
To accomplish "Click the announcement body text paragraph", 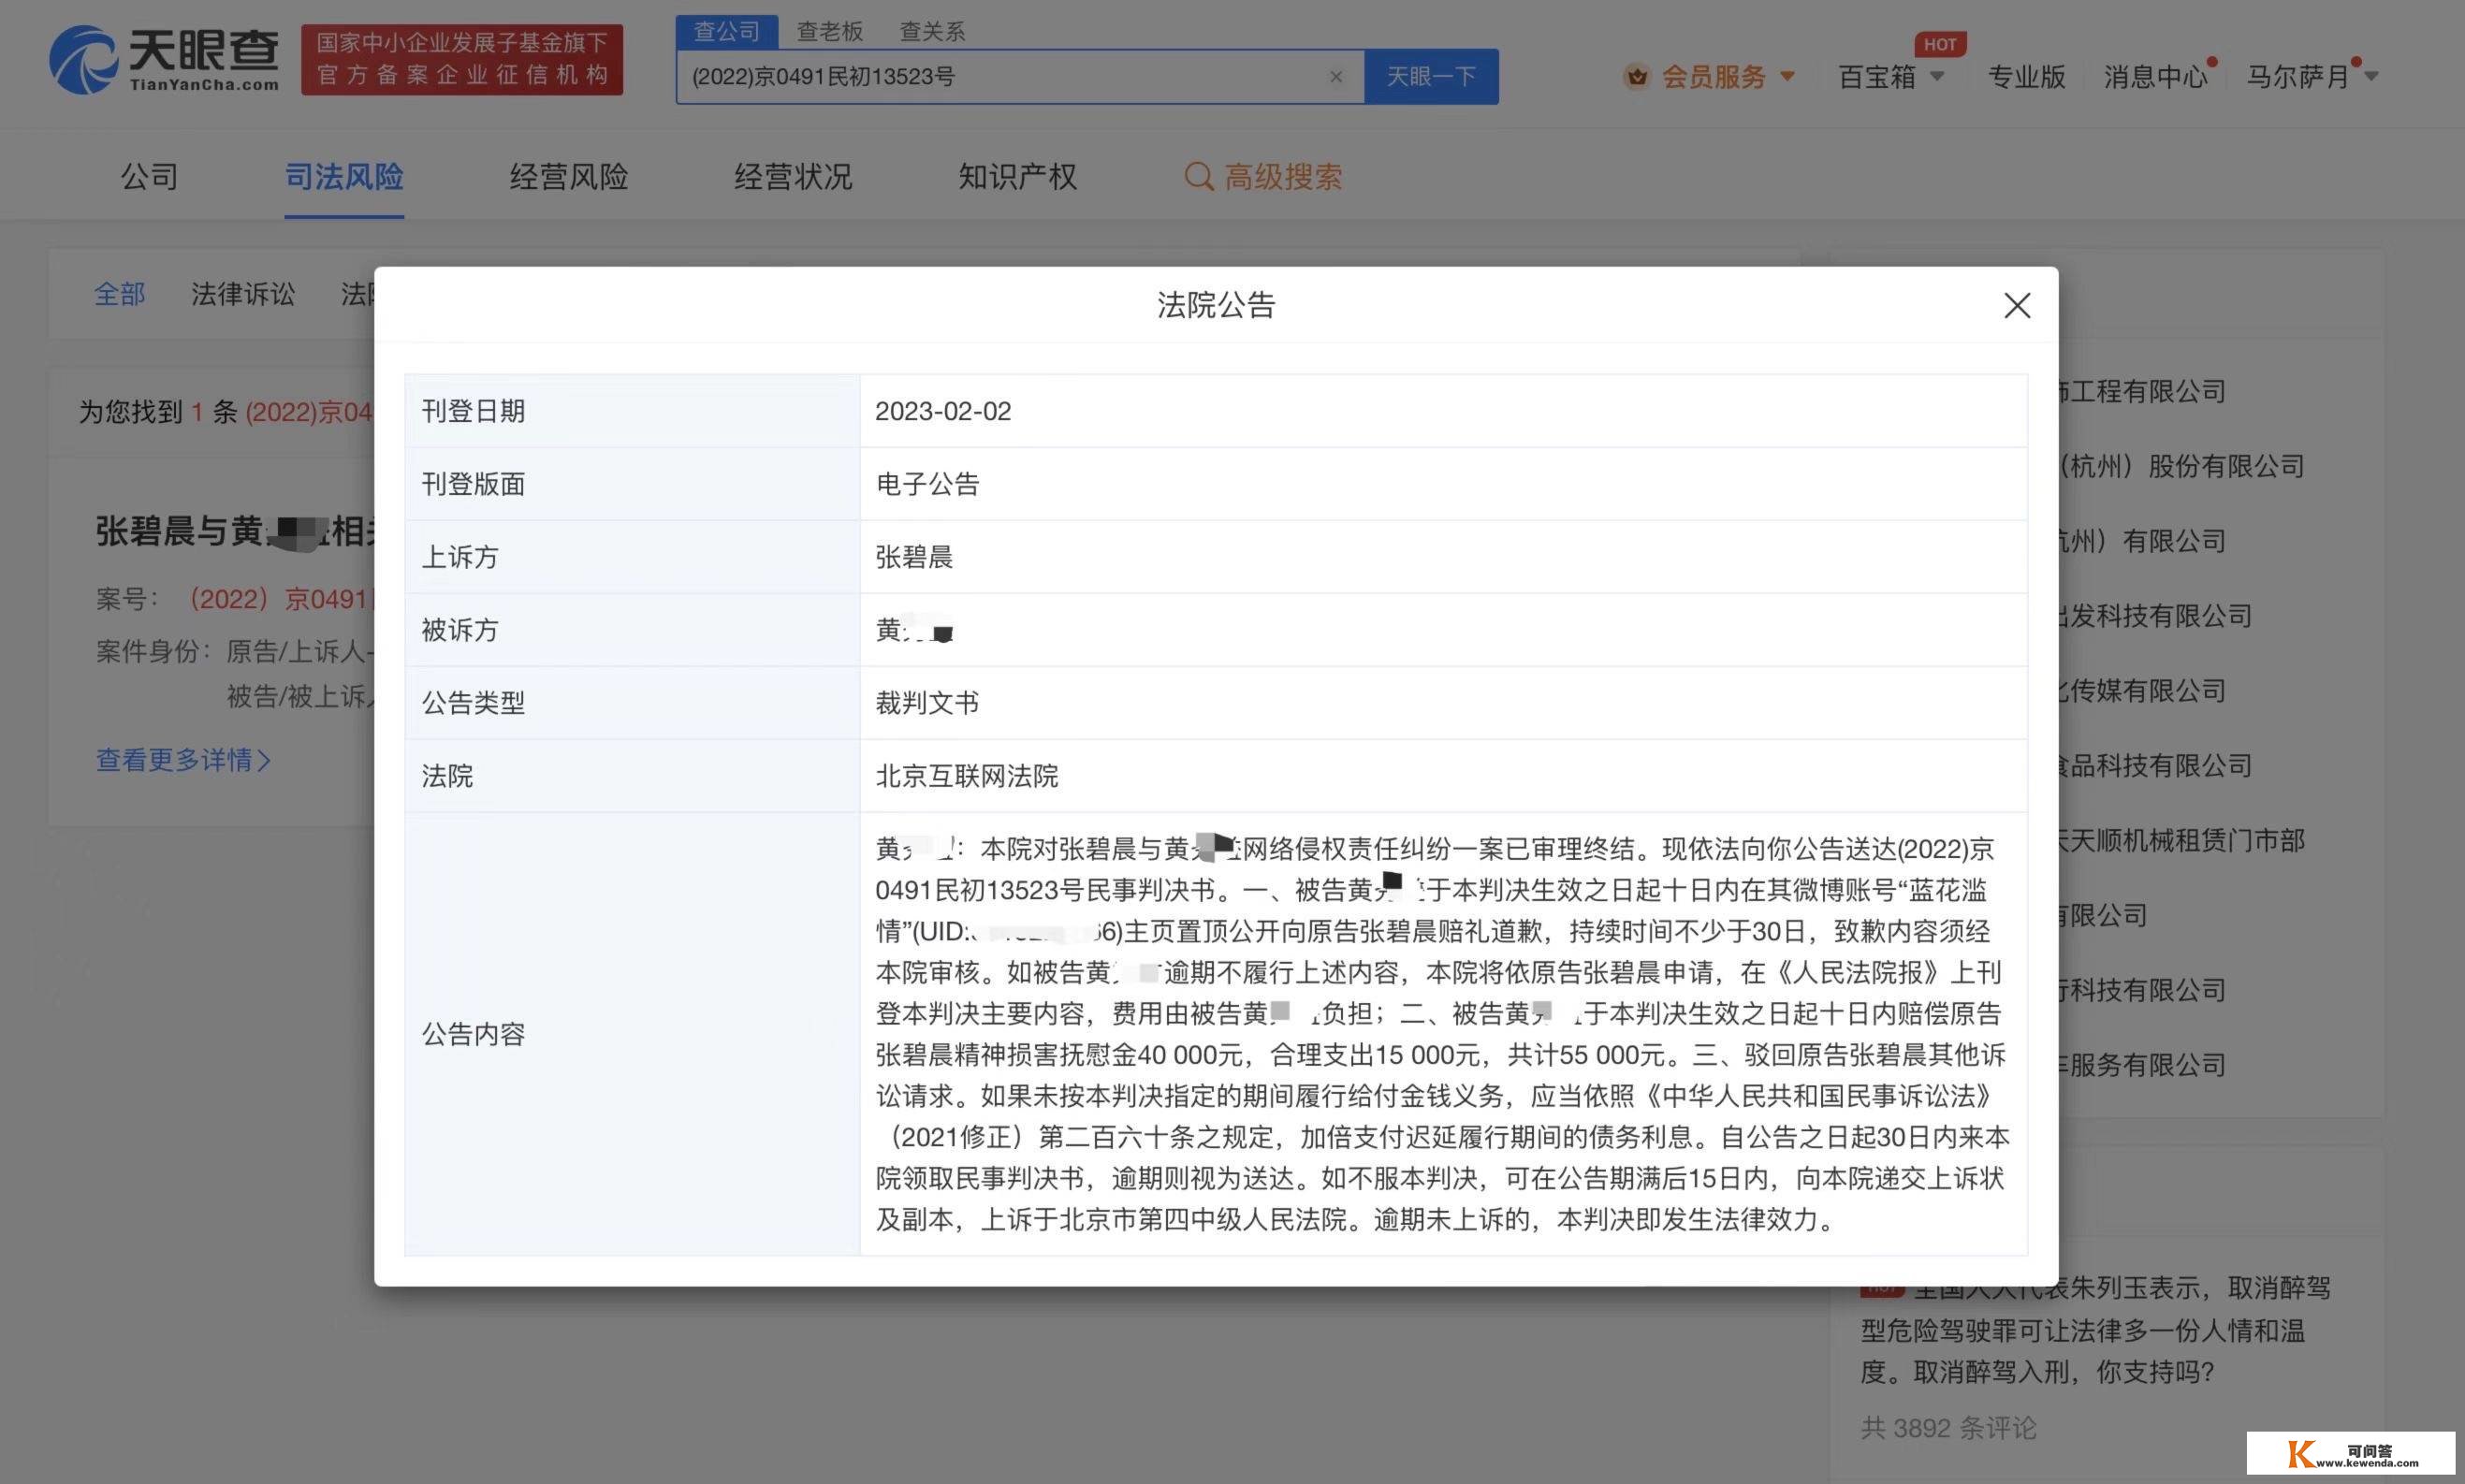I will point(1442,1034).
